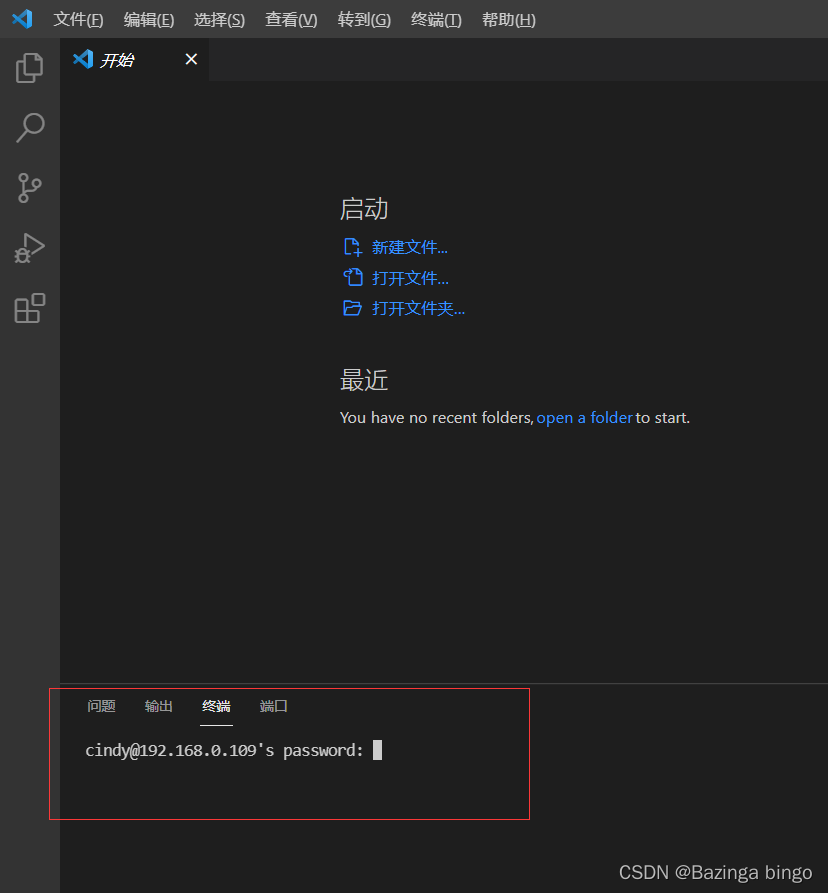
Task: Click the folder icon beside 打开文件夹
Action: tap(352, 308)
